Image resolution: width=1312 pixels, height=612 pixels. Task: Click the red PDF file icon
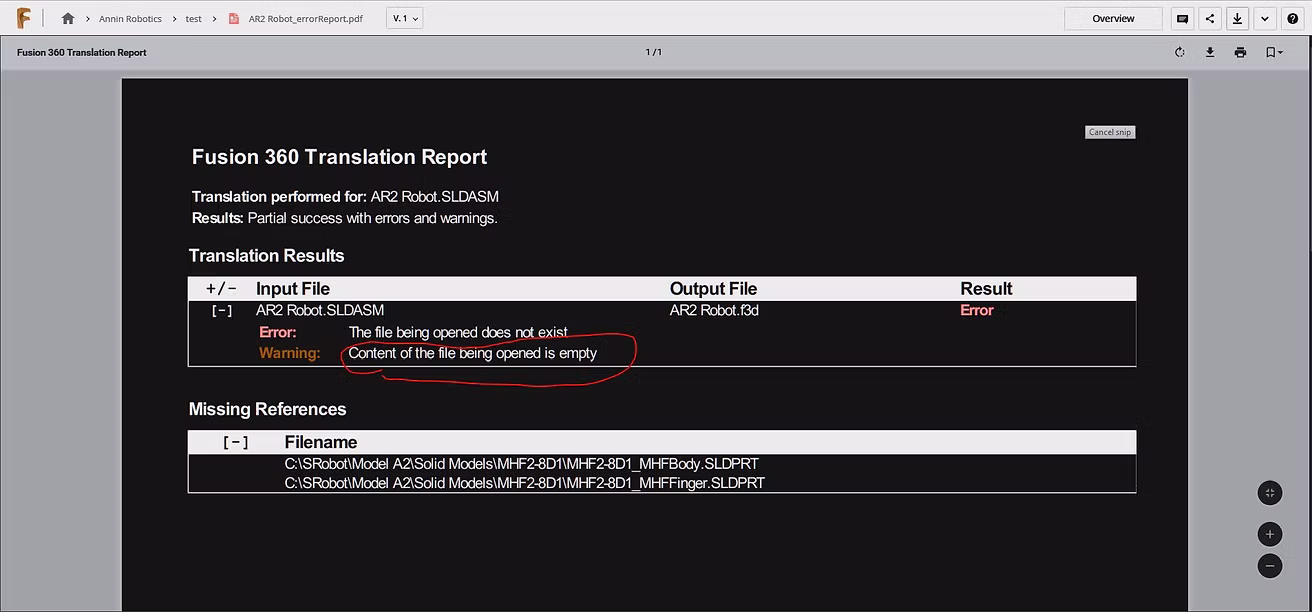[234, 19]
